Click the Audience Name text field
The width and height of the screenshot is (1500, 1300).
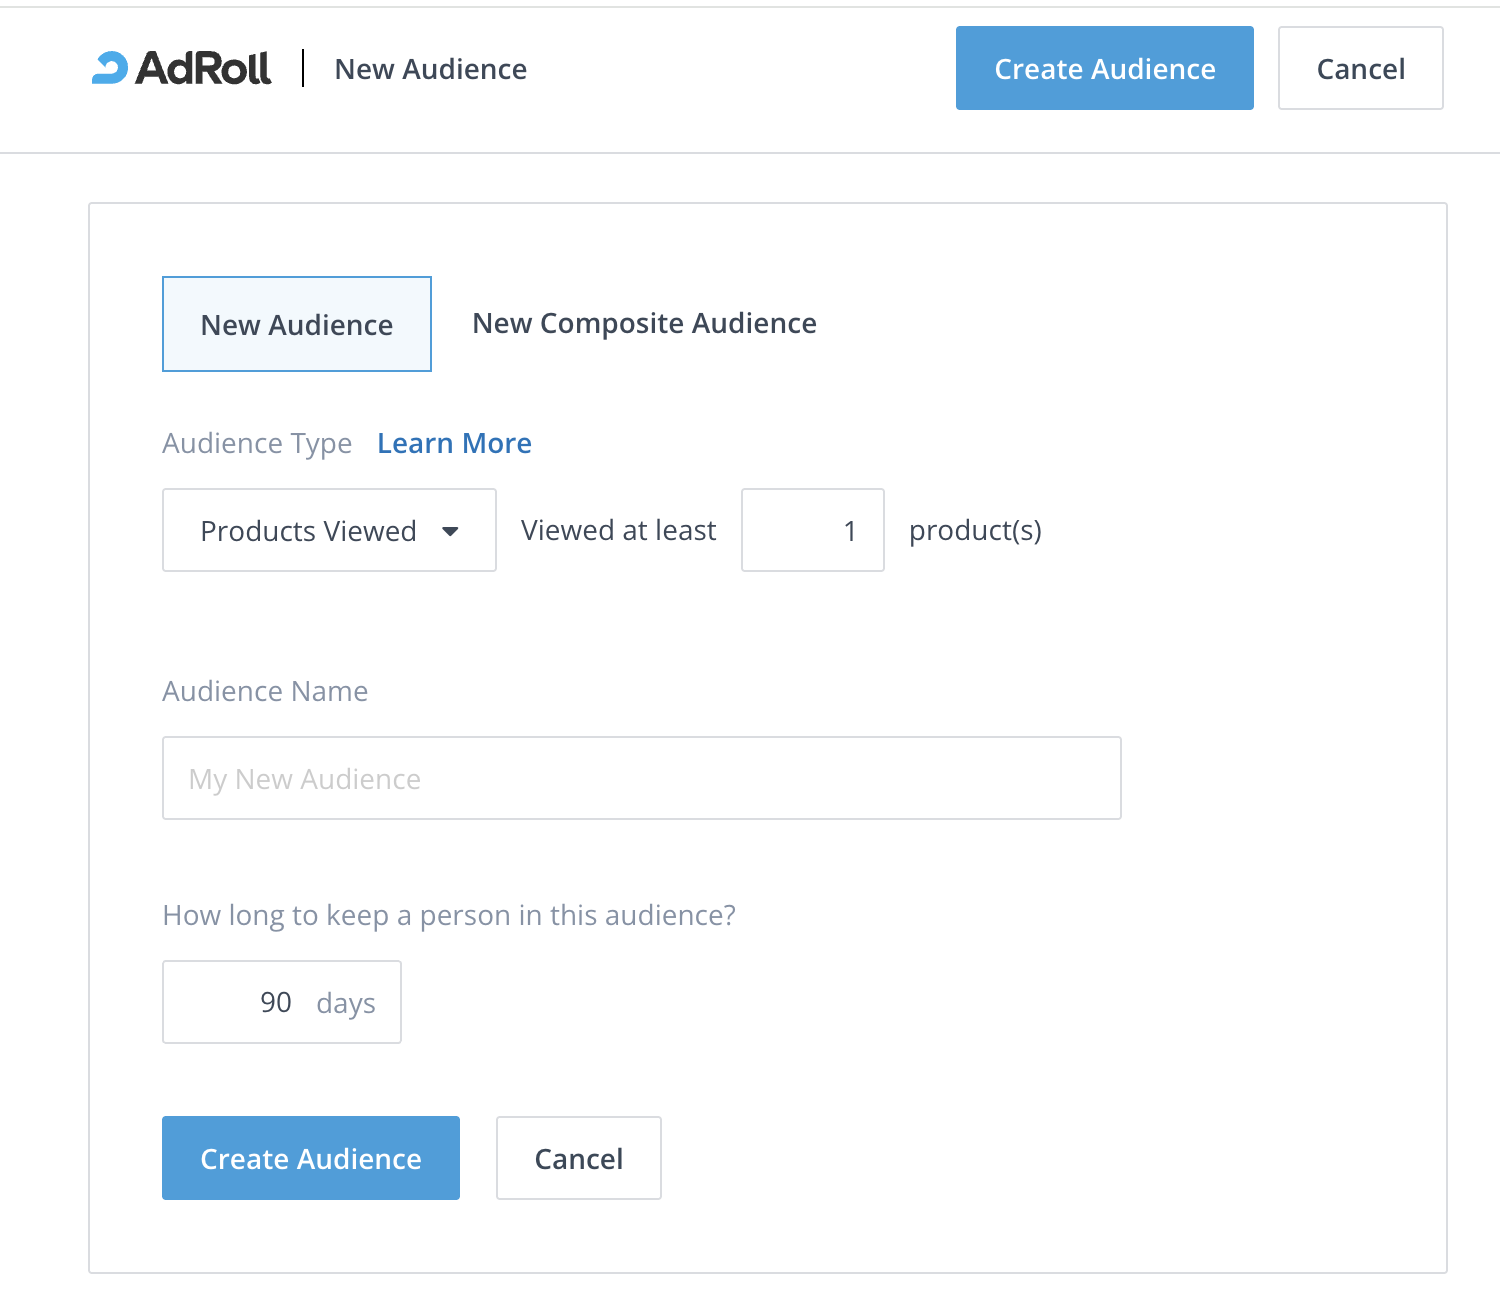click(641, 779)
